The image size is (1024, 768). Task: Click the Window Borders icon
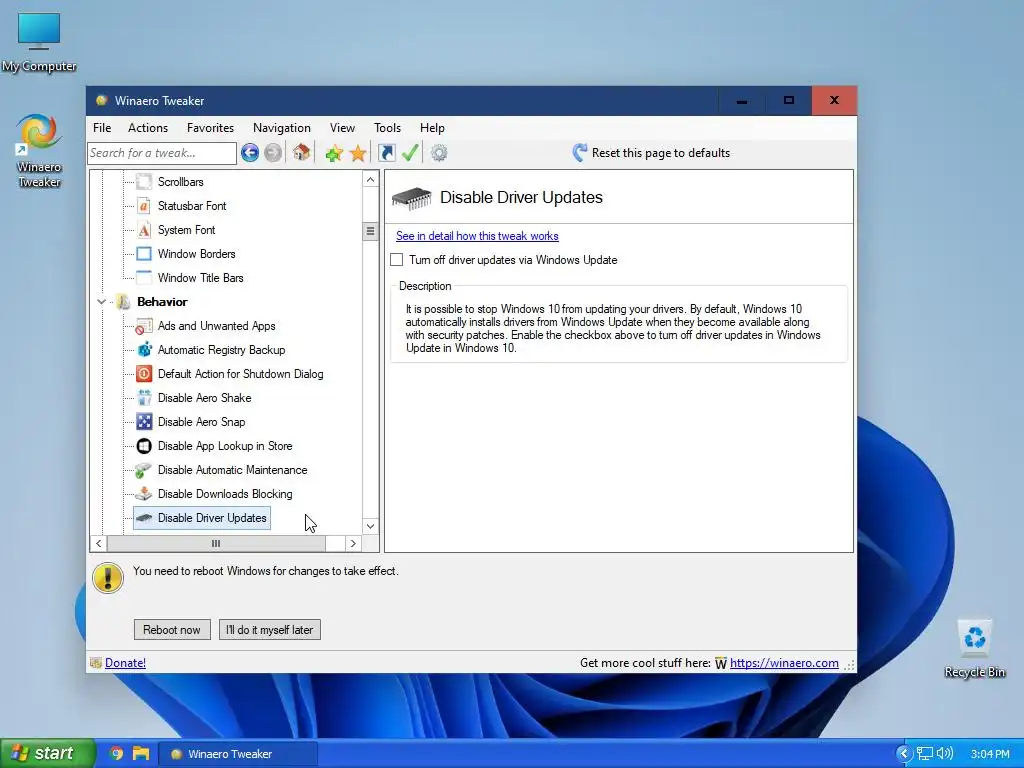(x=144, y=254)
